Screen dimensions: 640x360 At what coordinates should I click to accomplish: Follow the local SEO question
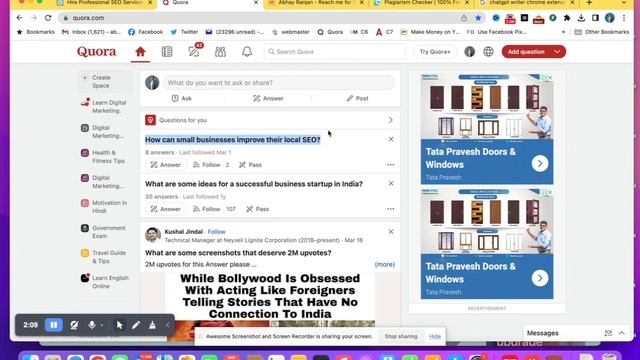211,165
